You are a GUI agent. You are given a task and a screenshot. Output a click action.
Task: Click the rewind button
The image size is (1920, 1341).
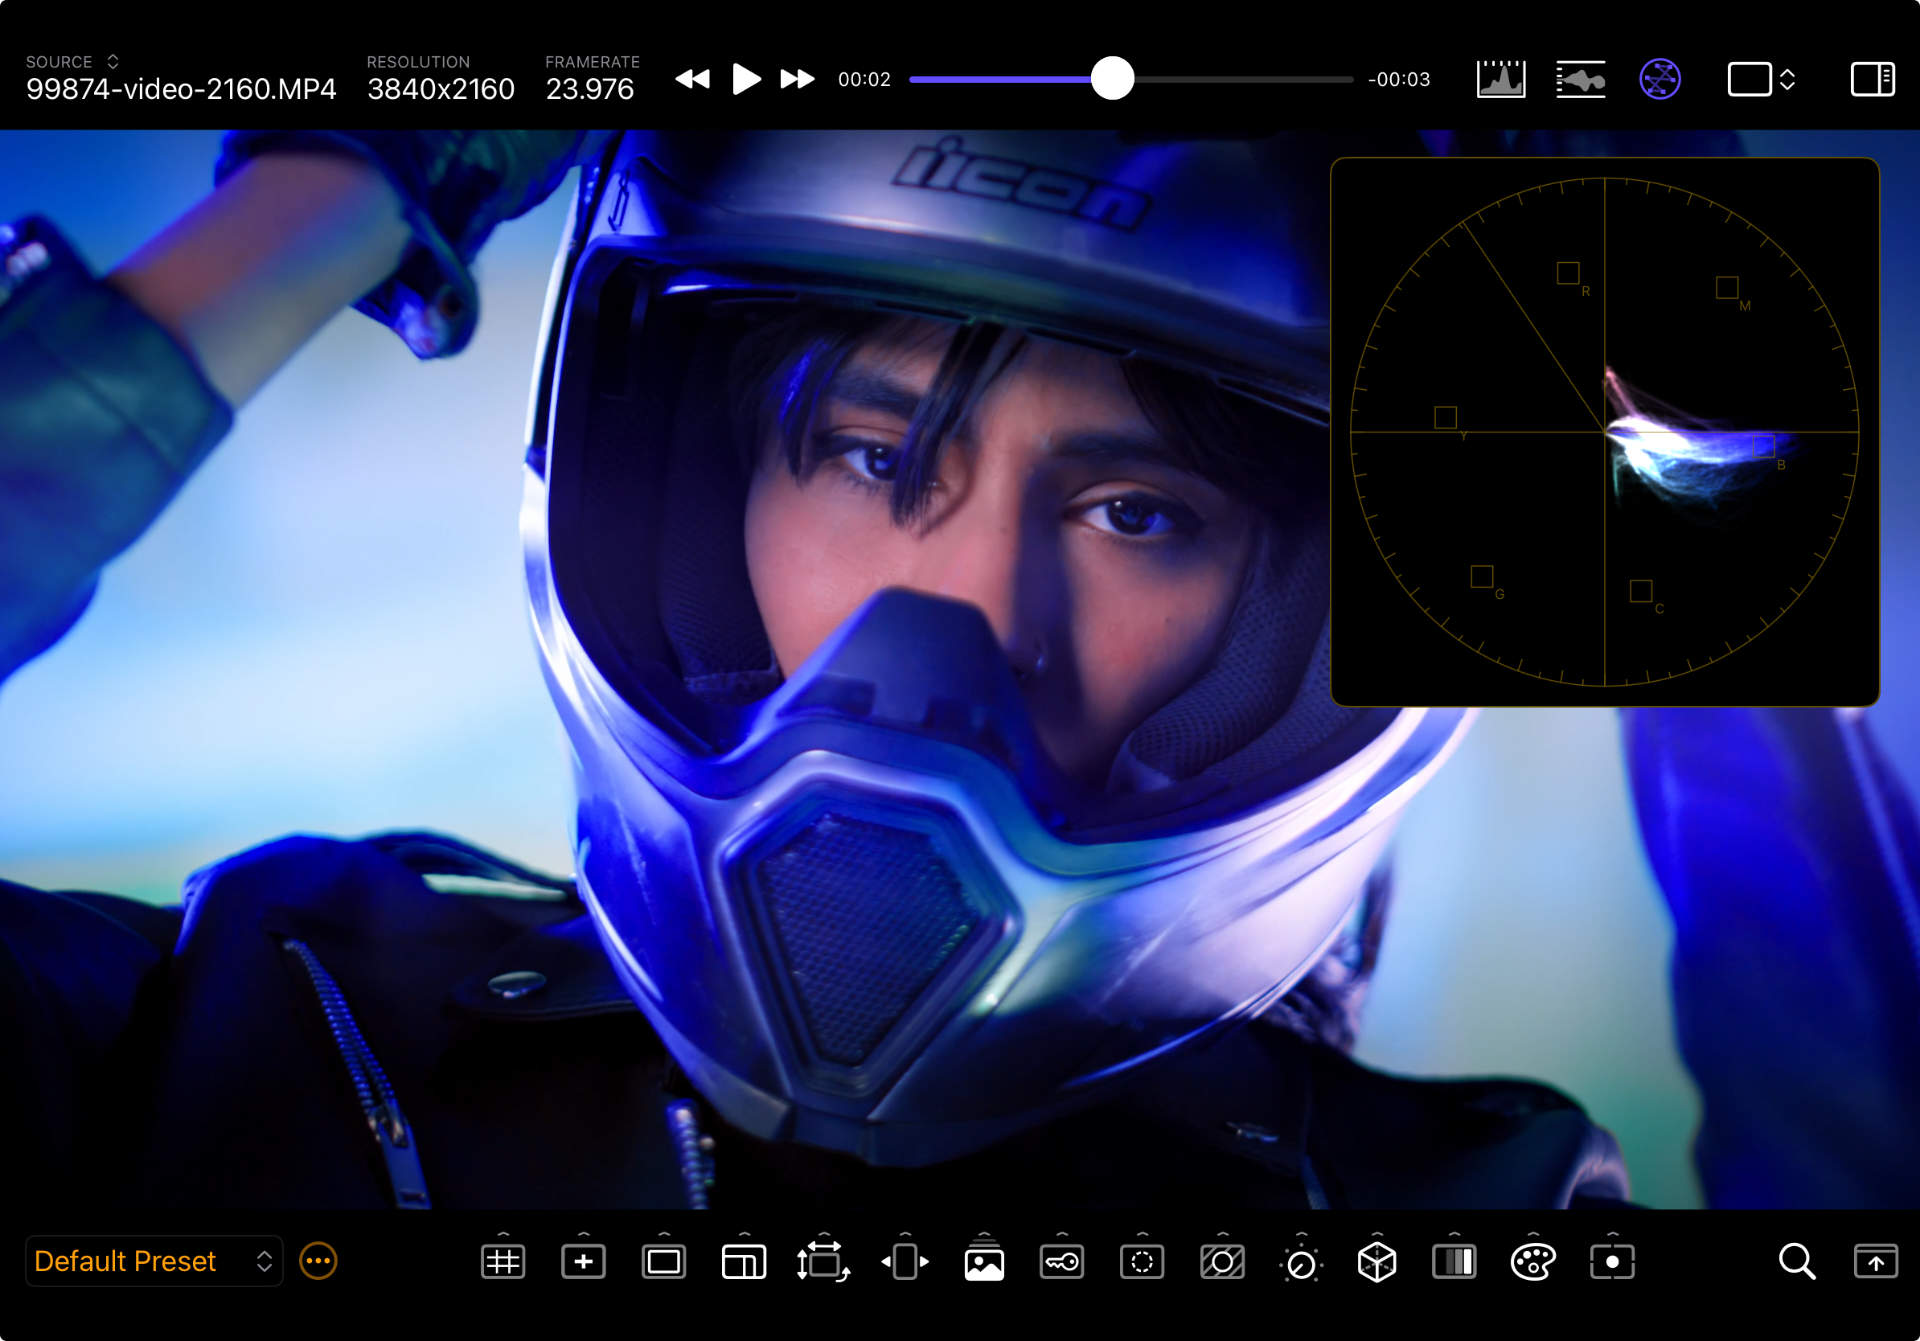click(x=692, y=79)
